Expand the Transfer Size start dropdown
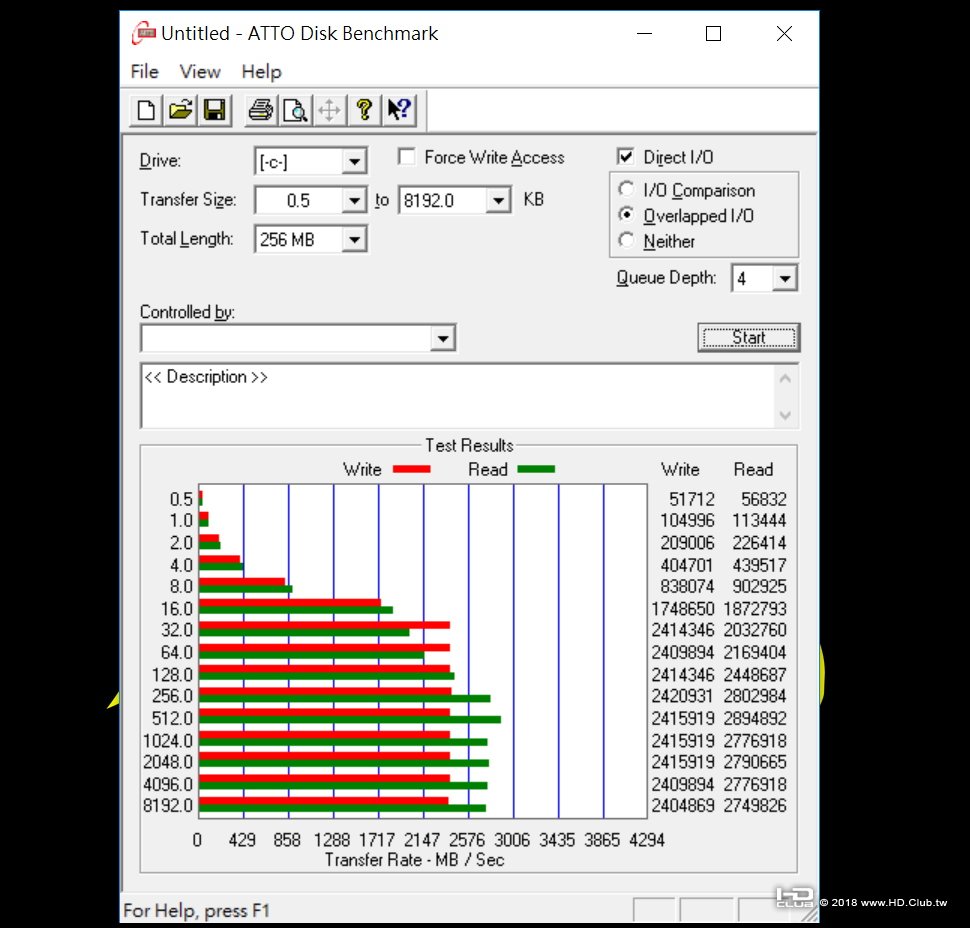The height and width of the screenshot is (928, 970). [354, 200]
